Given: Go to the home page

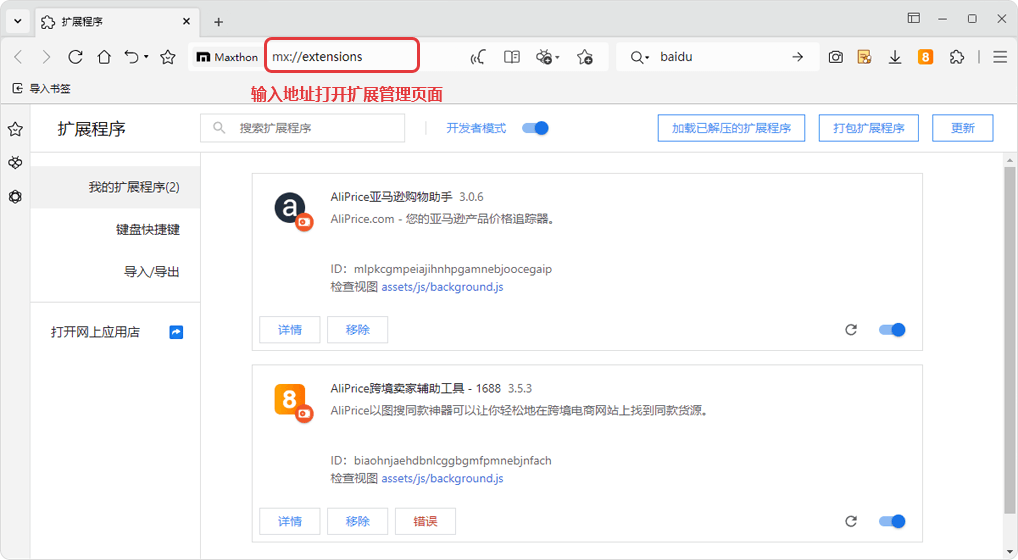Looking at the screenshot, I should click(104, 57).
